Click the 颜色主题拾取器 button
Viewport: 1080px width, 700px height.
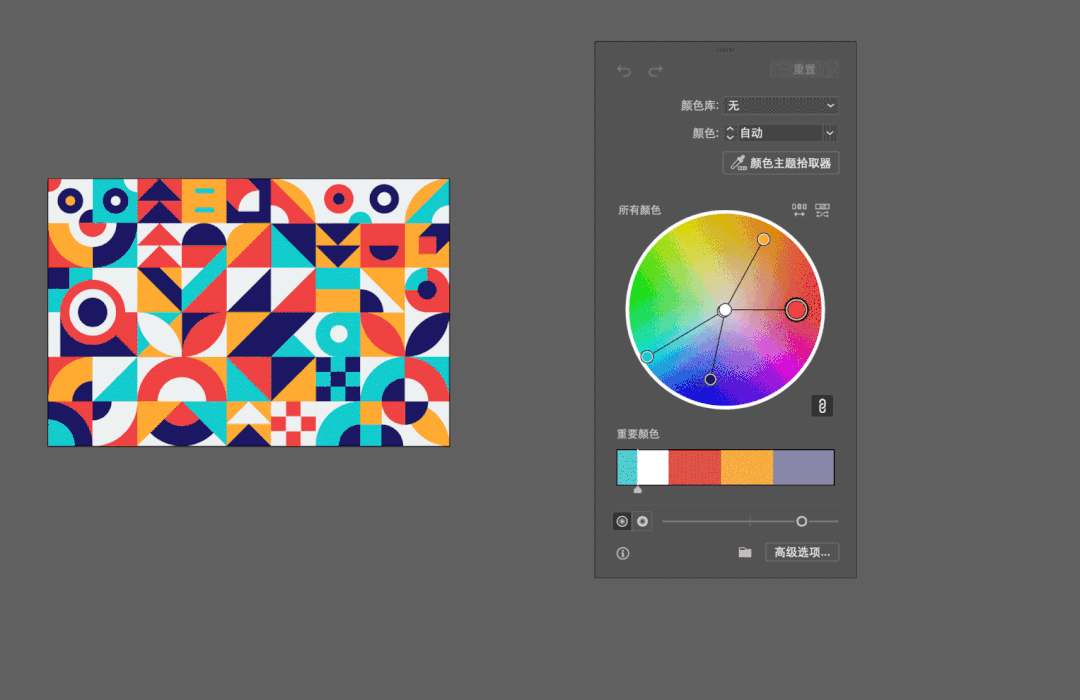780,163
